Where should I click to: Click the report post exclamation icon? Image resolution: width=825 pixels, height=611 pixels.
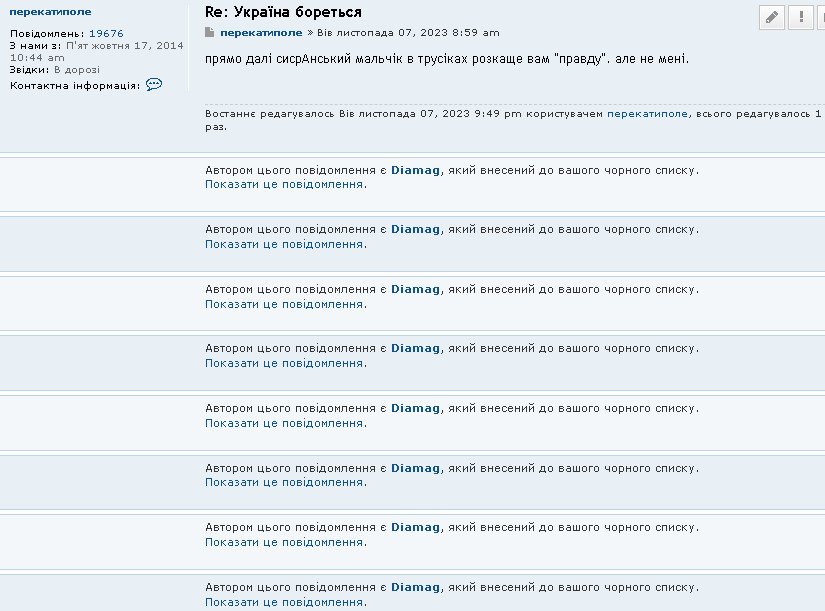801,17
